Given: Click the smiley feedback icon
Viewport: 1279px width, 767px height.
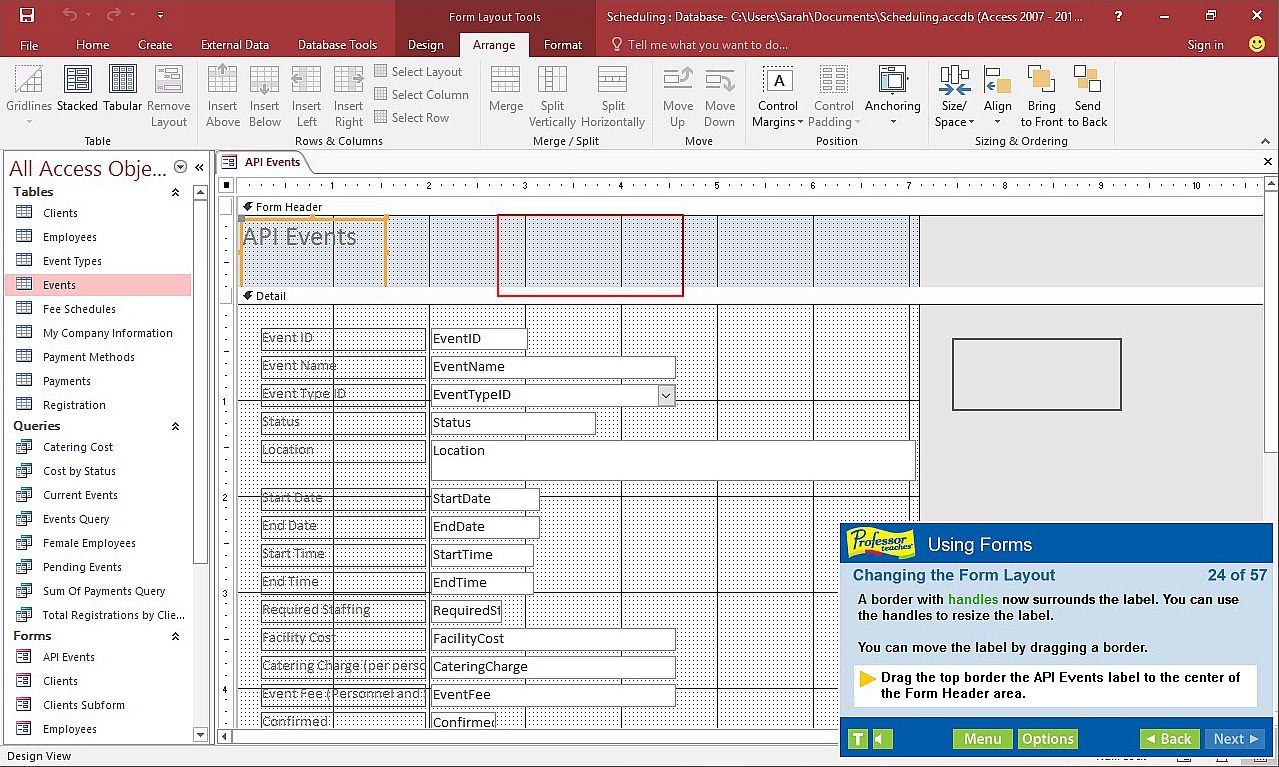Looking at the screenshot, I should [1257, 44].
